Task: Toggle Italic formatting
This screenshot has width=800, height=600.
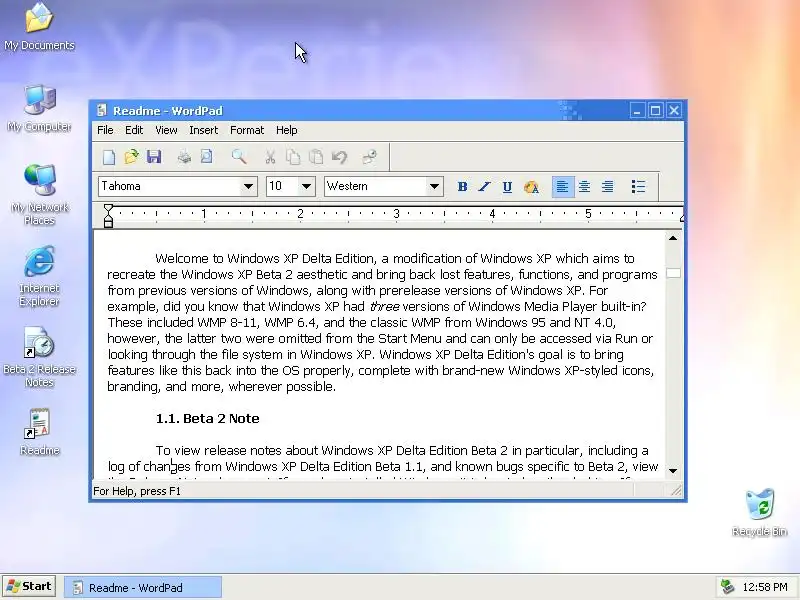Action: 484,187
